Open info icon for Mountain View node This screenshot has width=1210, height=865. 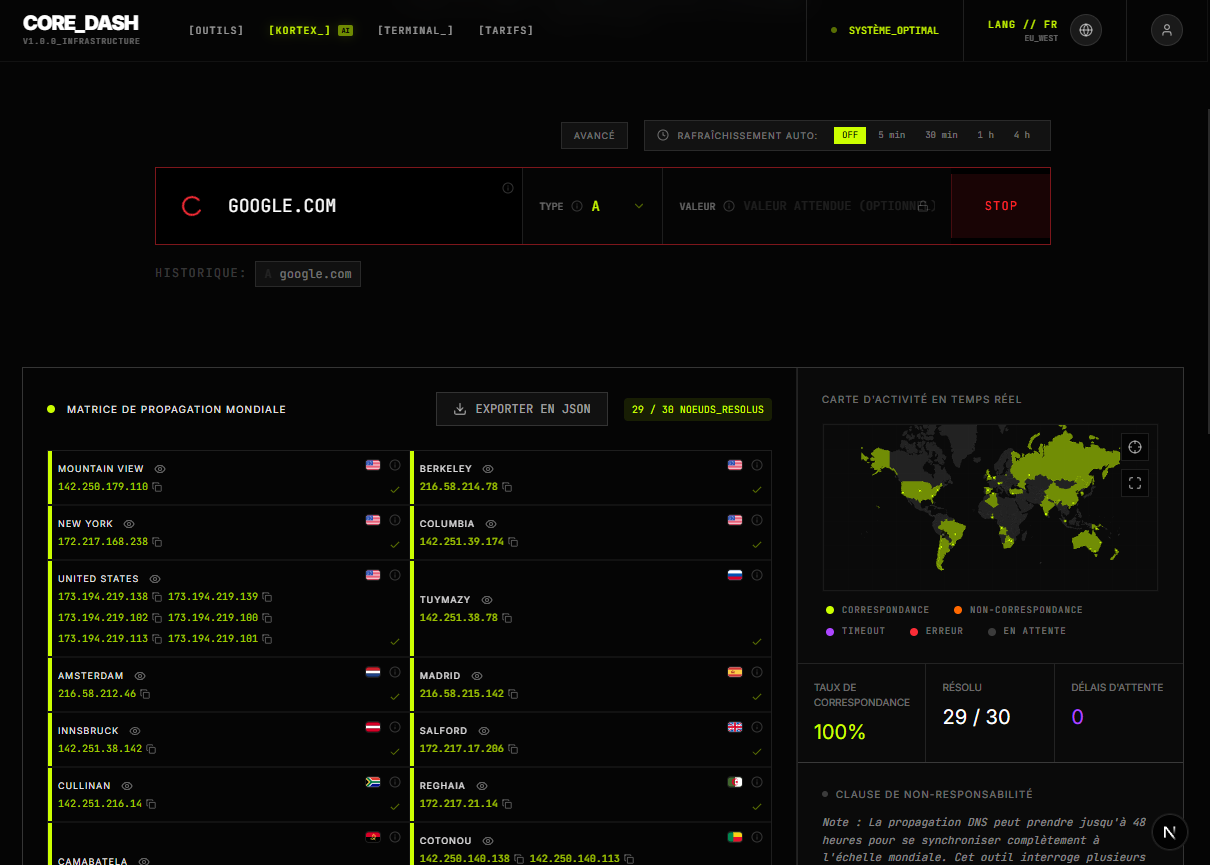[x=395, y=465]
